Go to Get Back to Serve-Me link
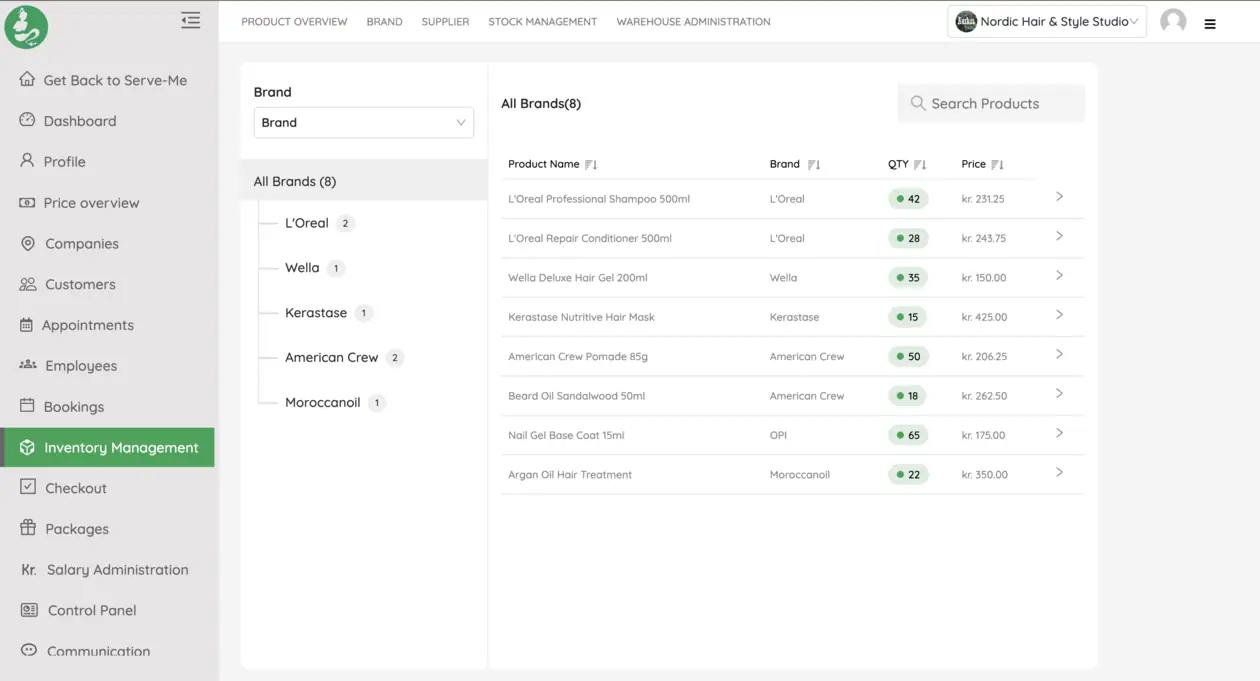Image resolution: width=1260 pixels, height=681 pixels. coord(115,80)
